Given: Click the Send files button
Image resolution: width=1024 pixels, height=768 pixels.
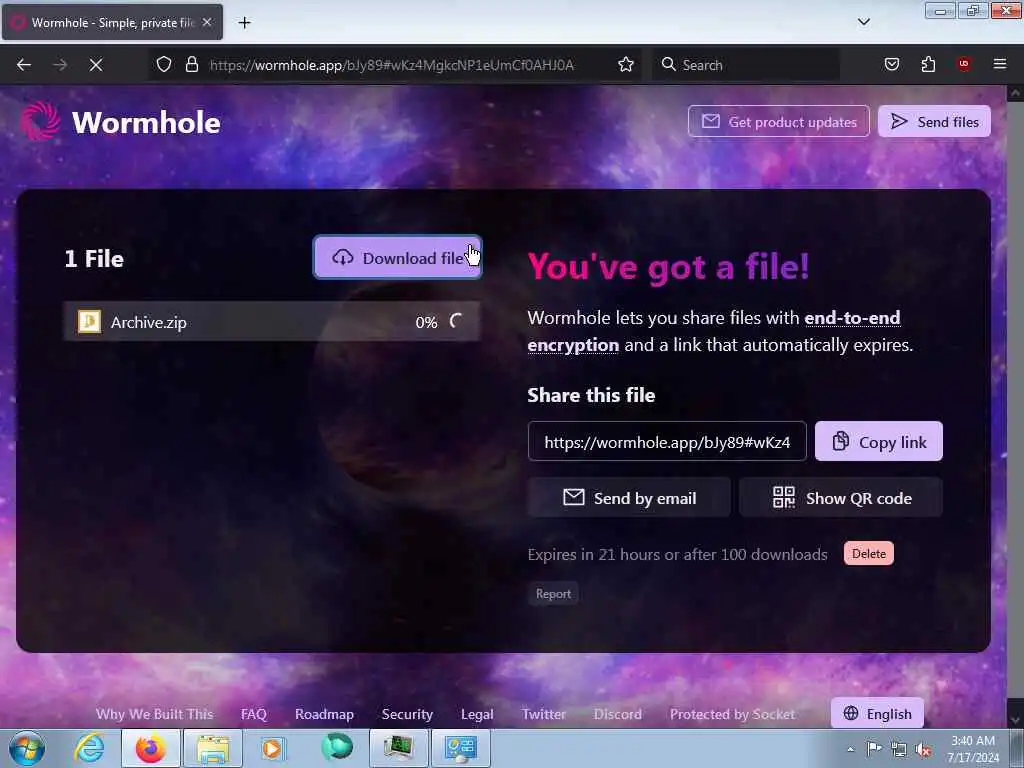Looking at the screenshot, I should point(934,121).
